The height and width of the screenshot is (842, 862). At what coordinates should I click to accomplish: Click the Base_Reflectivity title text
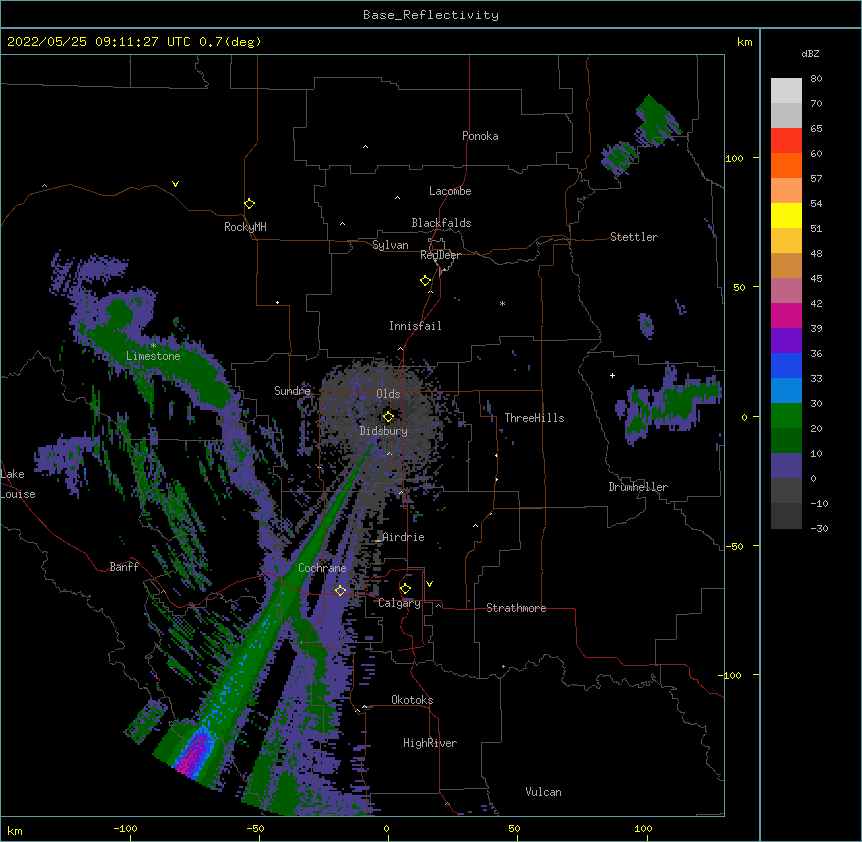(431, 15)
